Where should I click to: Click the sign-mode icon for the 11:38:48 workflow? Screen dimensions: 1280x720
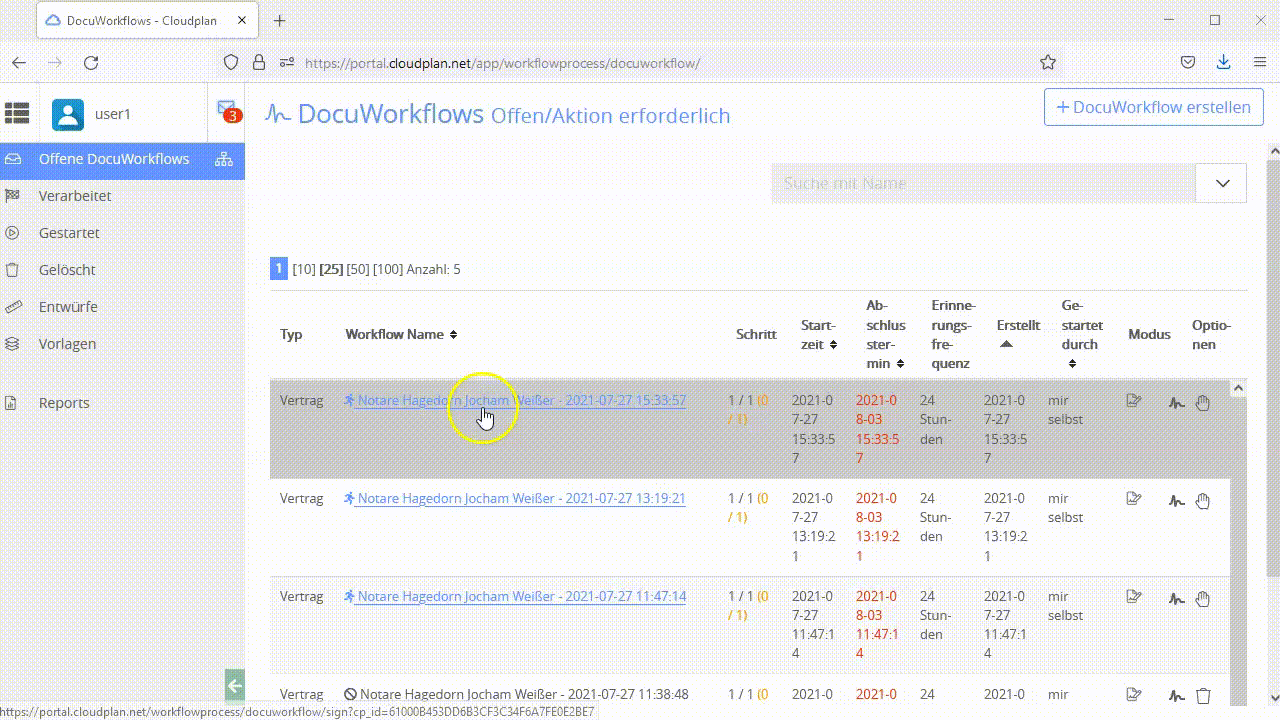pyautogui.click(x=1133, y=694)
